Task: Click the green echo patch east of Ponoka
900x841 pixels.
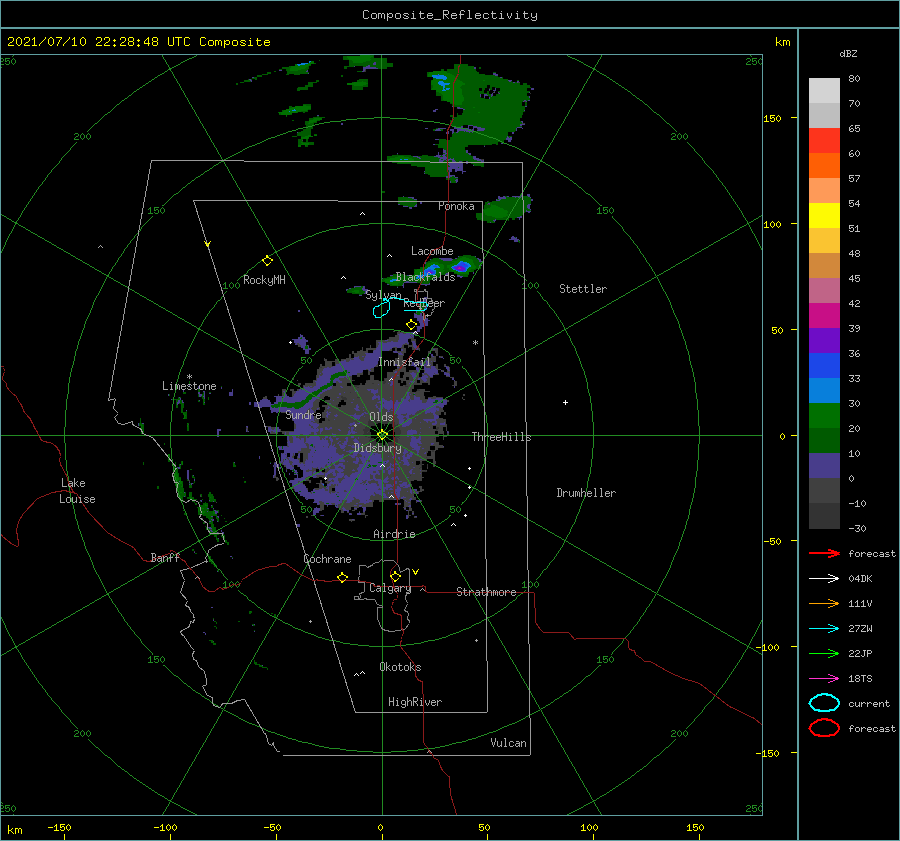Action: point(506,208)
